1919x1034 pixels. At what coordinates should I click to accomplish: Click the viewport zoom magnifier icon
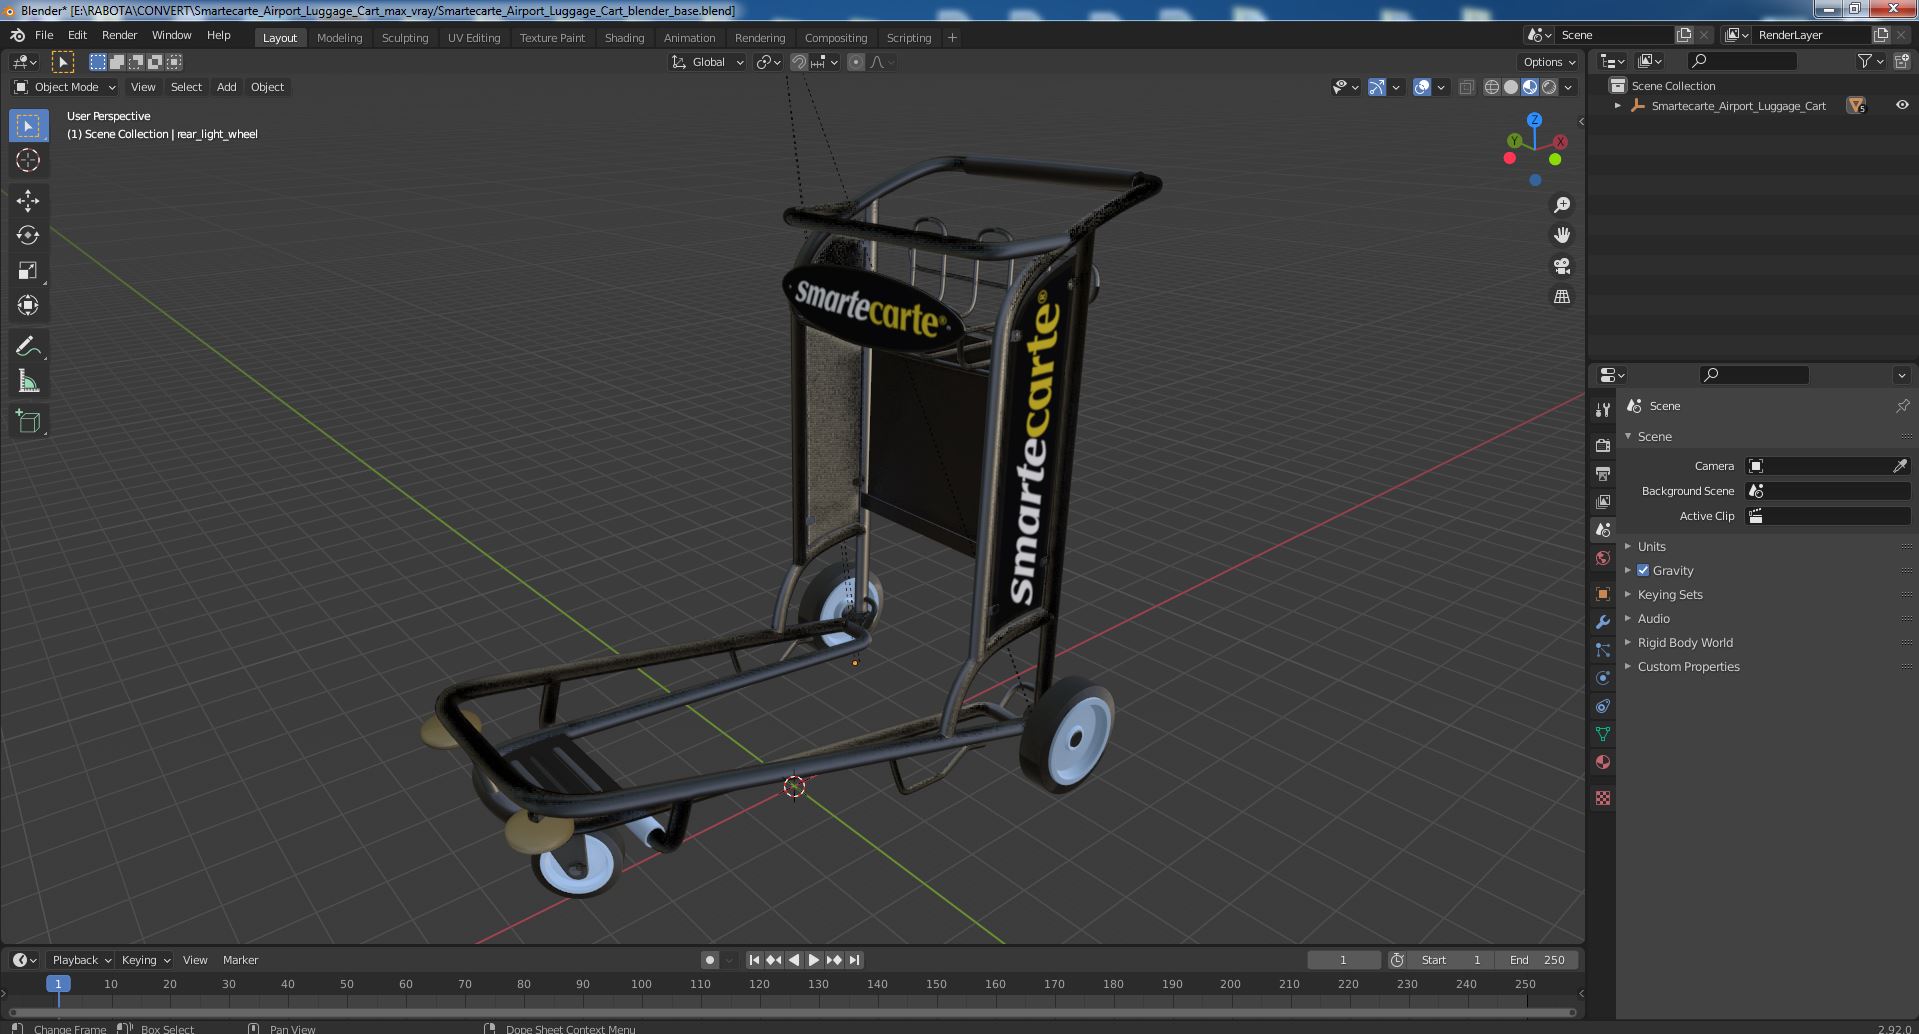1561,205
